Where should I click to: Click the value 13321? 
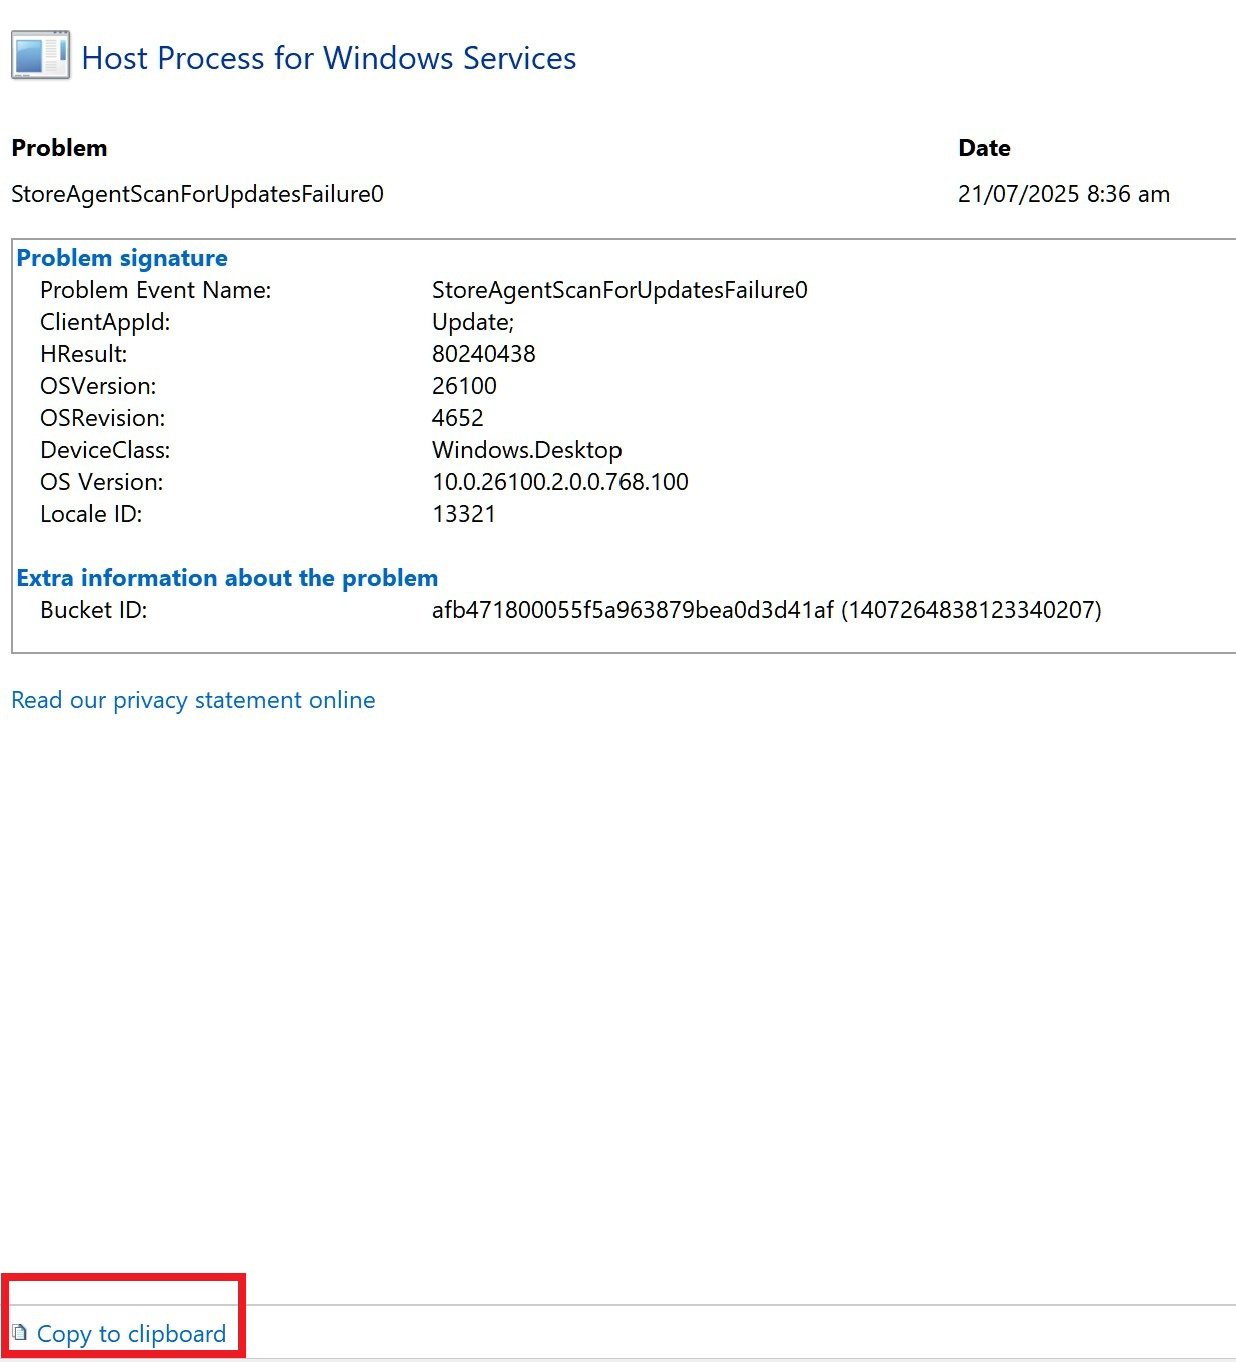(x=464, y=514)
